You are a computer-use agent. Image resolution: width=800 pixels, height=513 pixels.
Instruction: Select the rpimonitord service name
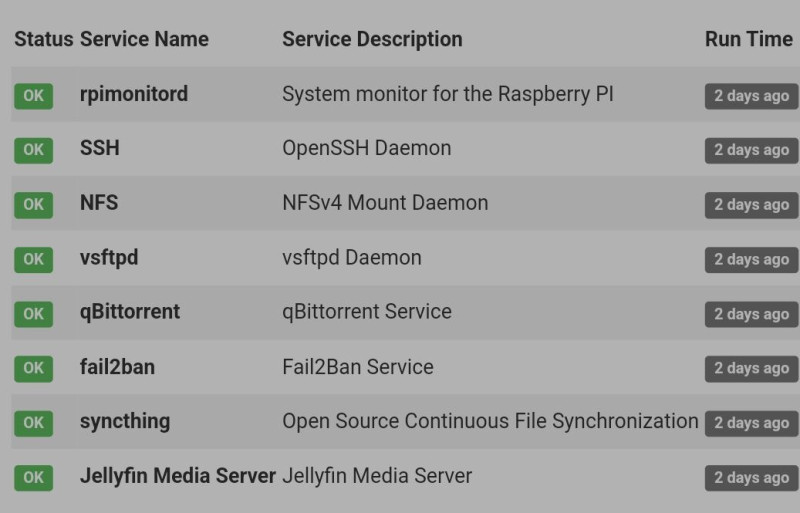point(134,94)
